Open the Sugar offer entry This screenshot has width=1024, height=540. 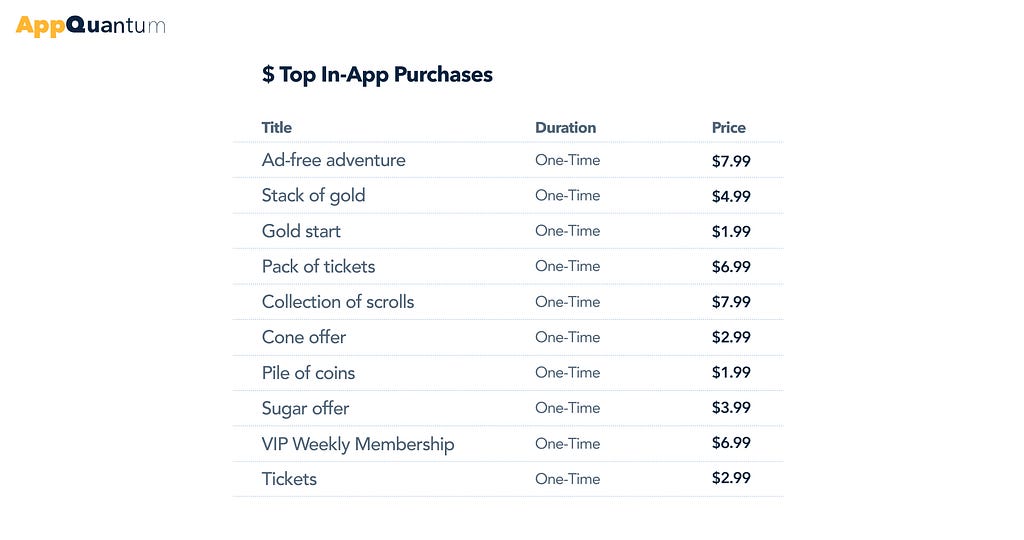pyautogui.click(x=305, y=409)
